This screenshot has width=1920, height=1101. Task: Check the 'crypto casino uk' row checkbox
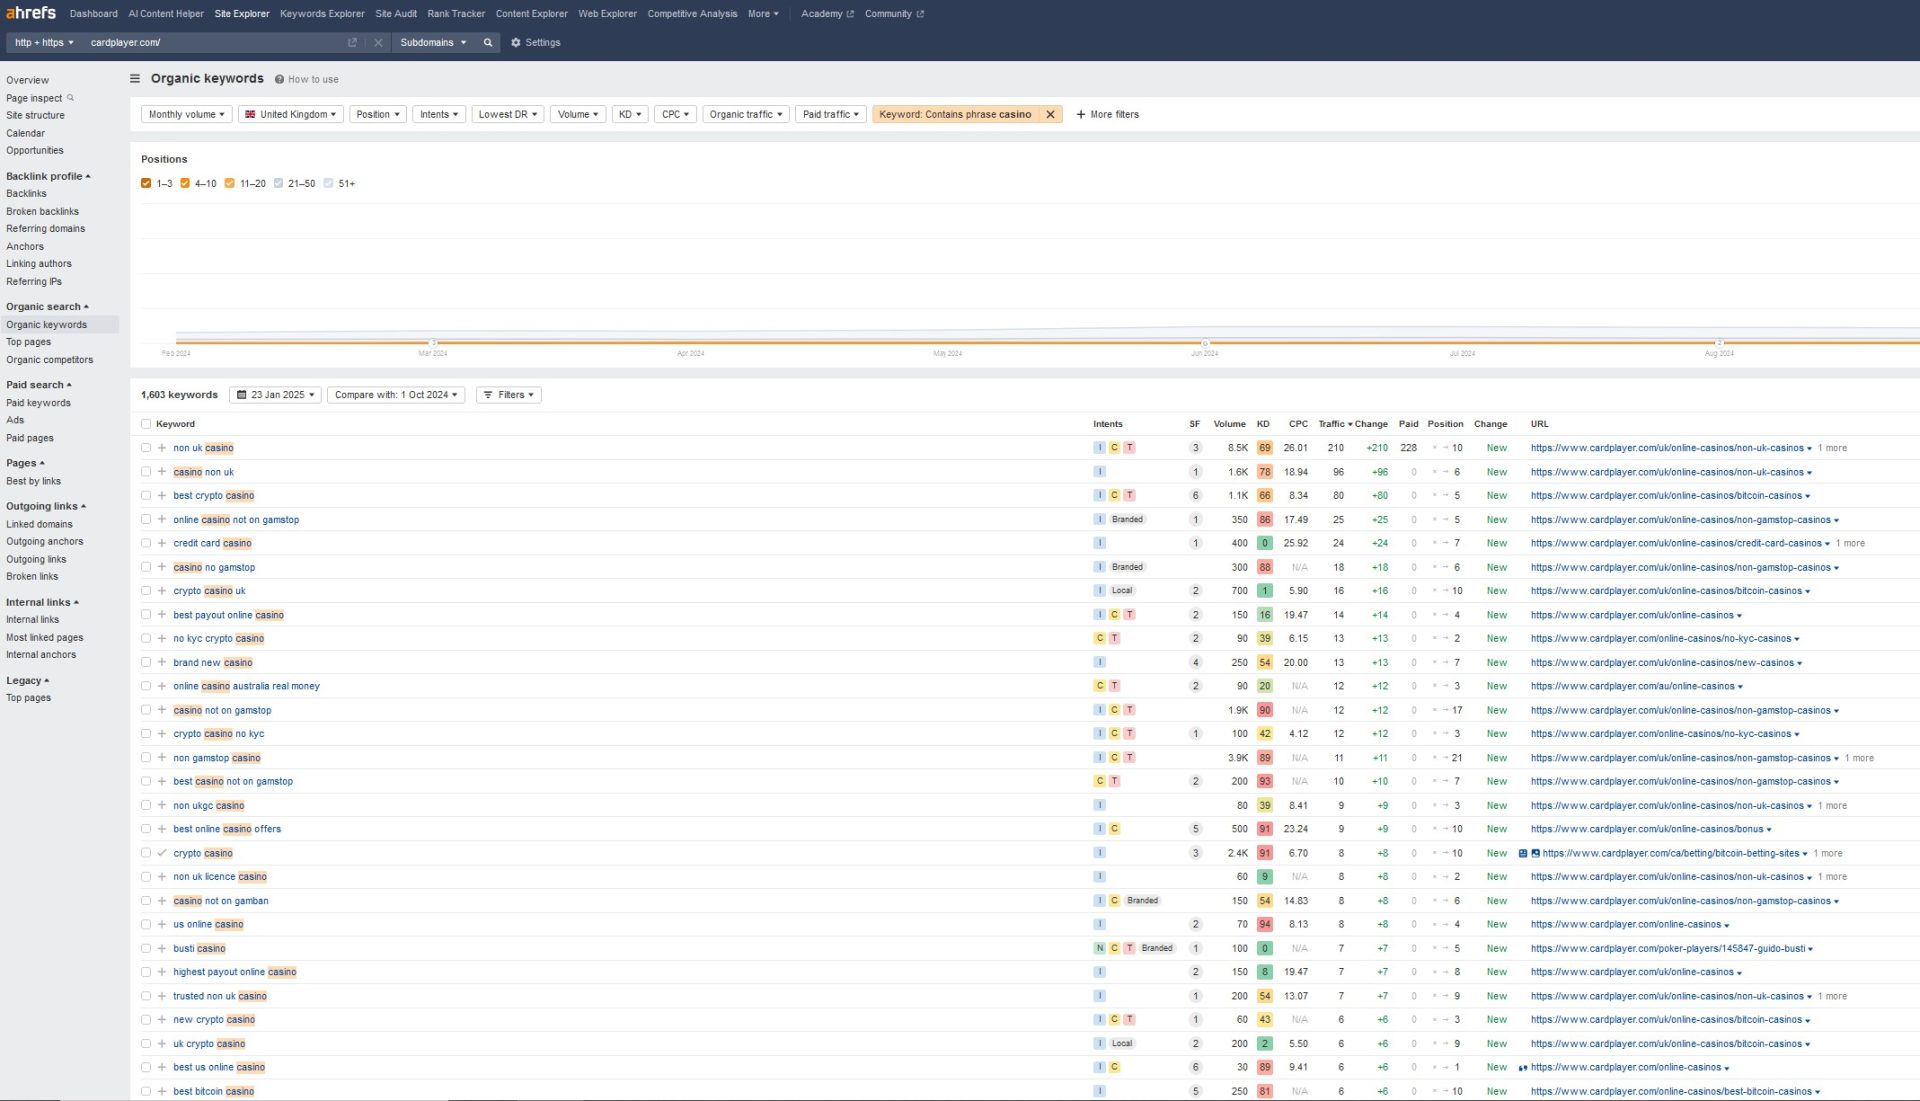pyautogui.click(x=146, y=591)
